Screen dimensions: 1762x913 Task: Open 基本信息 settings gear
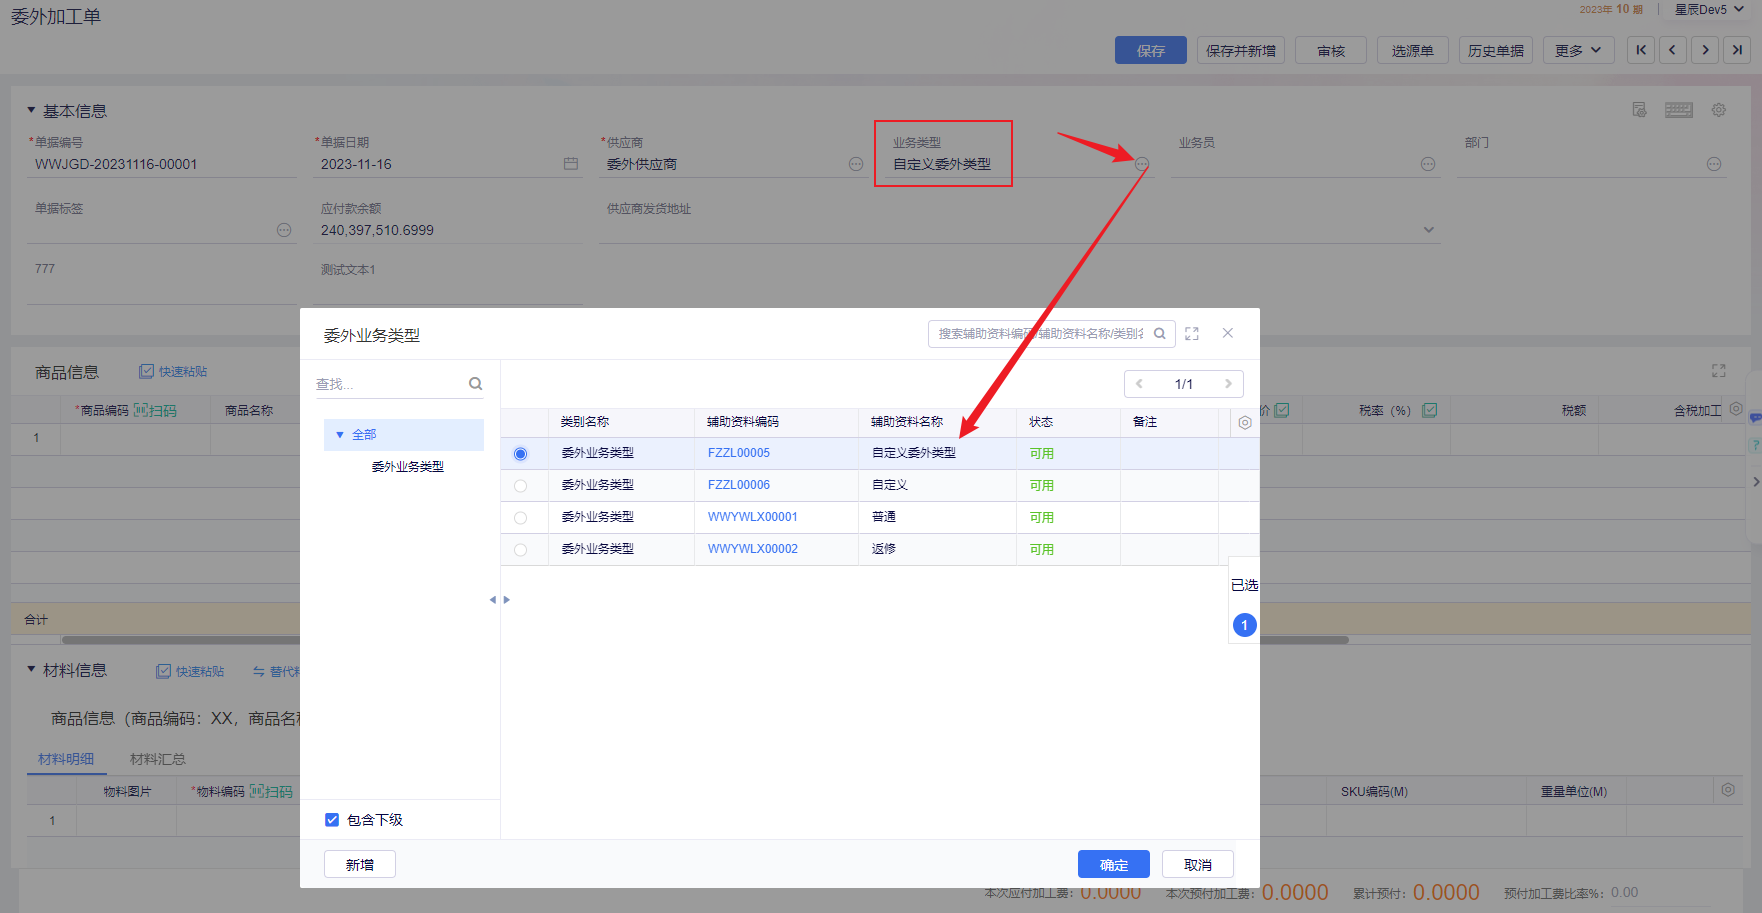click(x=1719, y=110)
